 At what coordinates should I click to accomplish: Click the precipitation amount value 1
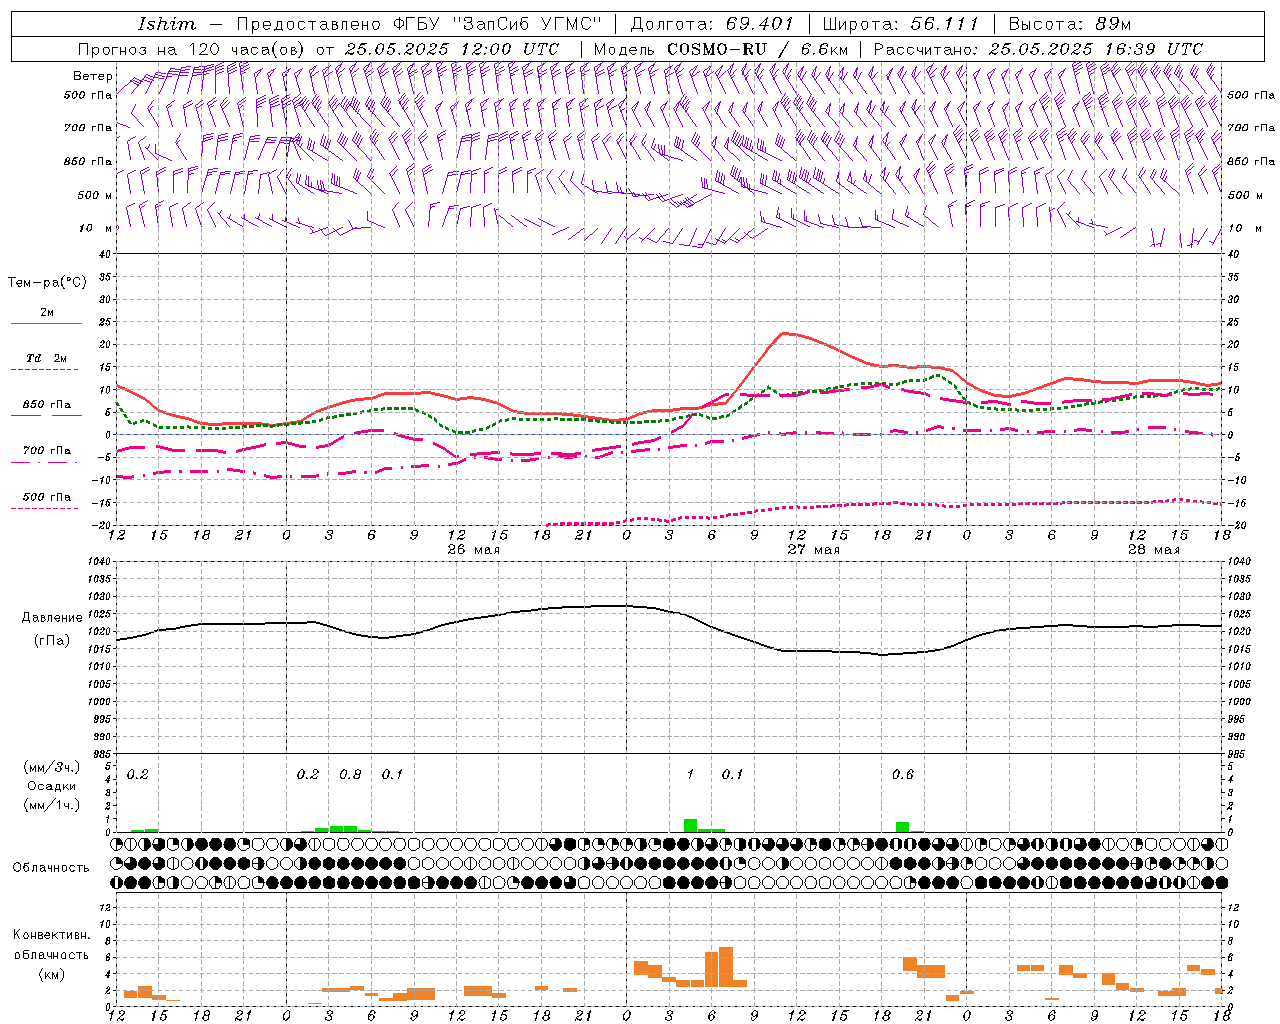click(690, 775)
